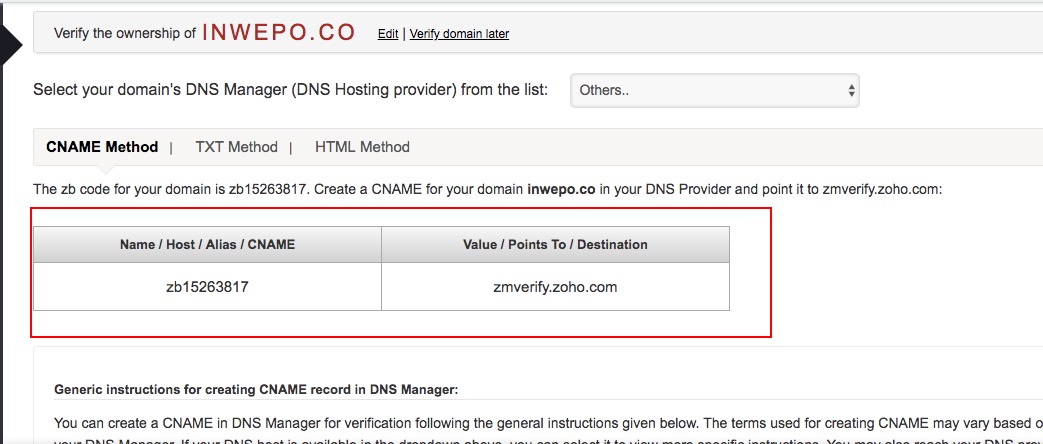Click the zb15263817 table cell
The height and width of the screenshot is (444, 1043).
pyautogui.click(x=207, y=287)
